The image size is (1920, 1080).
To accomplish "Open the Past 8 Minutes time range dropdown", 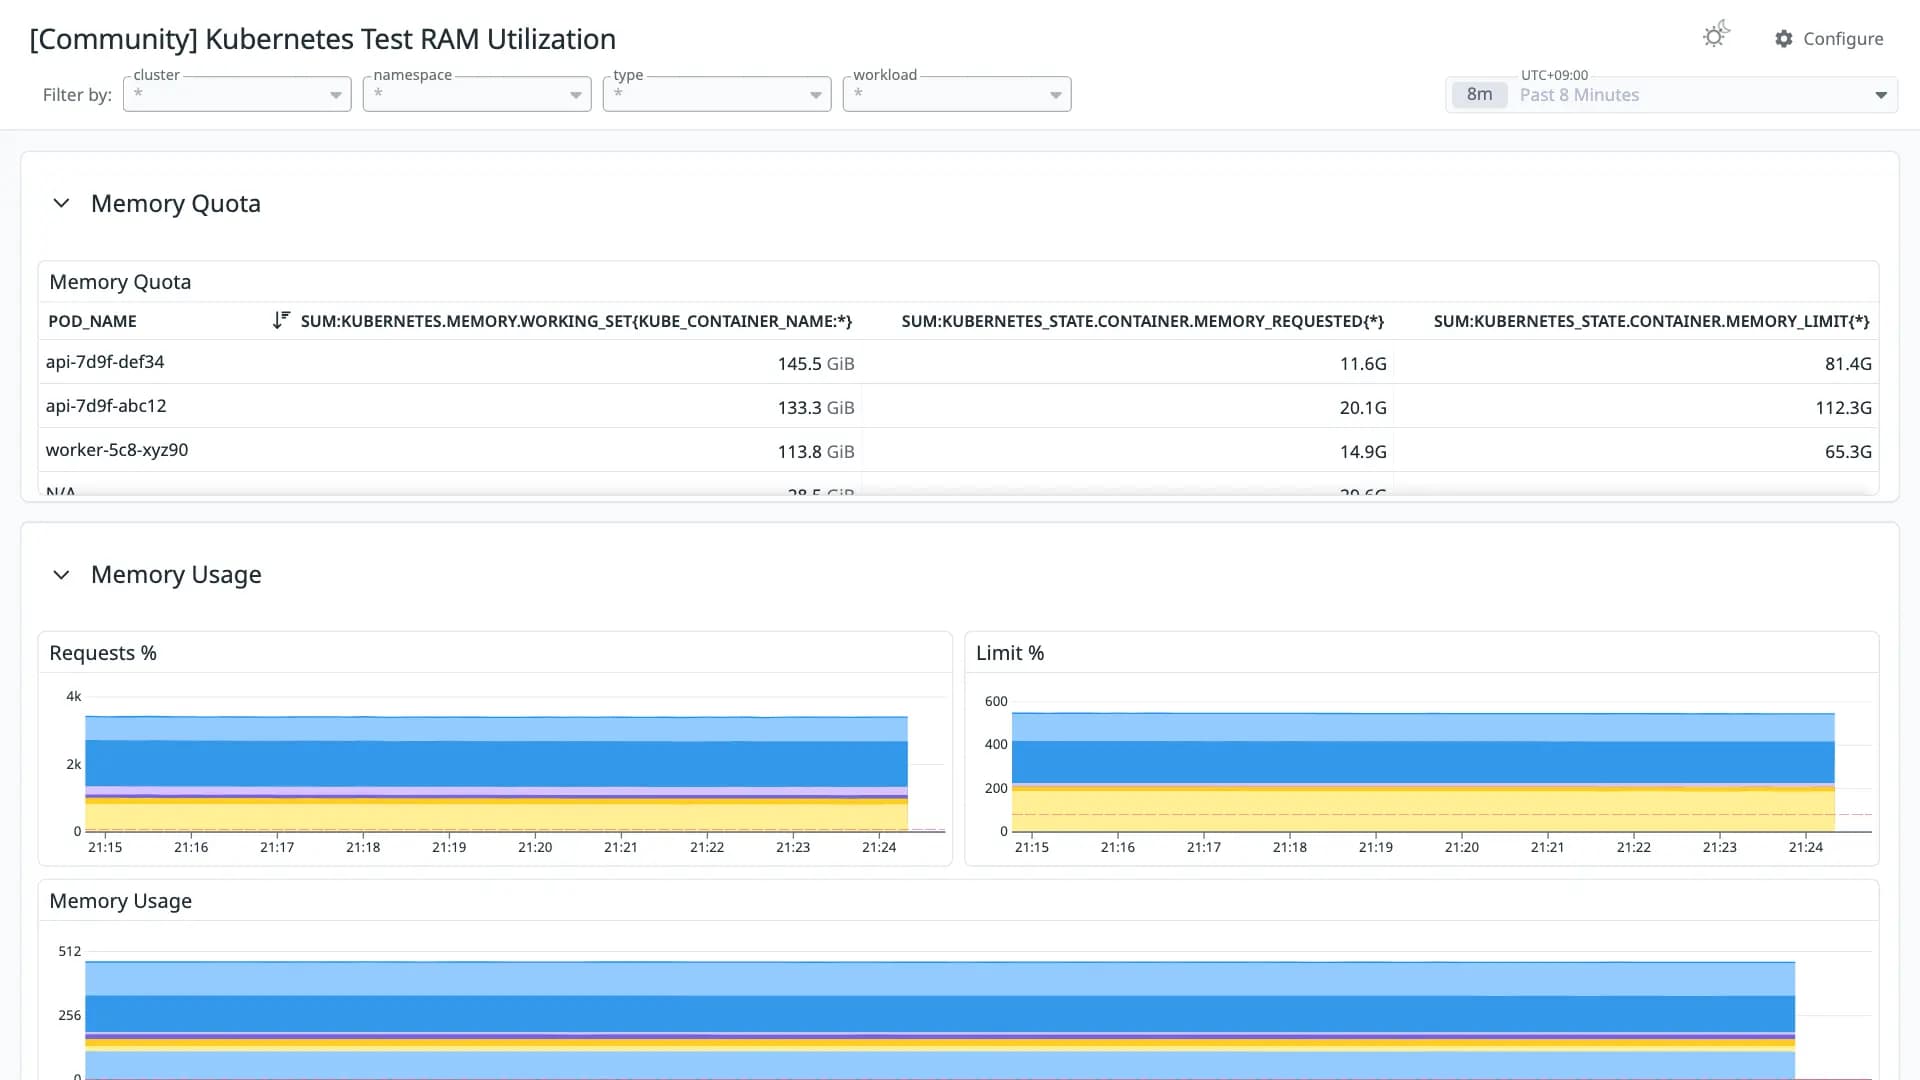I will 1671,95.
